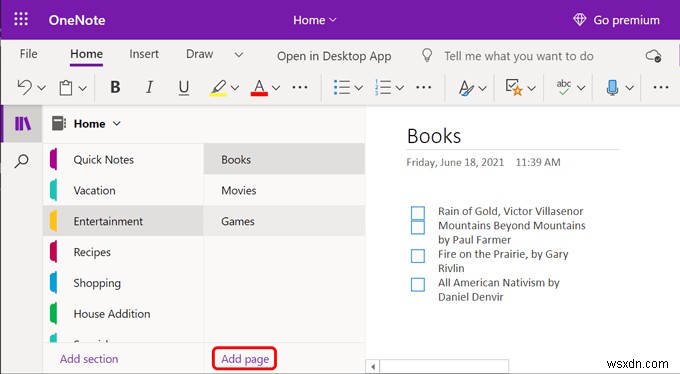The width and height of the screenshot is (680, 374).
Task: Expand the Styles dropdown arrow
Action: [482, 88]
